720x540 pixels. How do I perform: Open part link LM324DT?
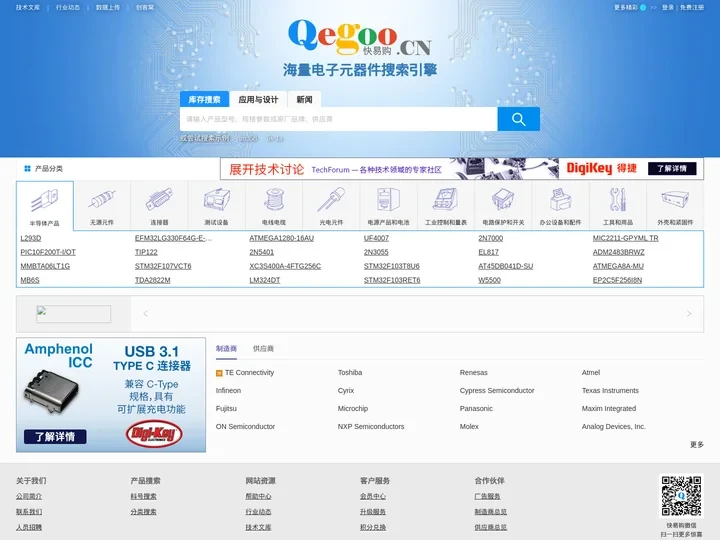[x=264, y=280]
